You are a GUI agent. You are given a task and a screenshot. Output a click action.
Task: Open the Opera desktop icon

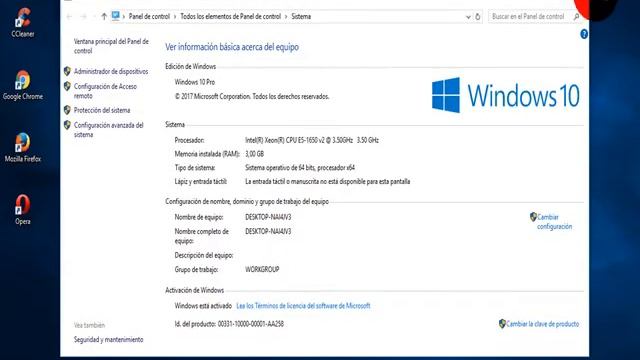point(23,210)
